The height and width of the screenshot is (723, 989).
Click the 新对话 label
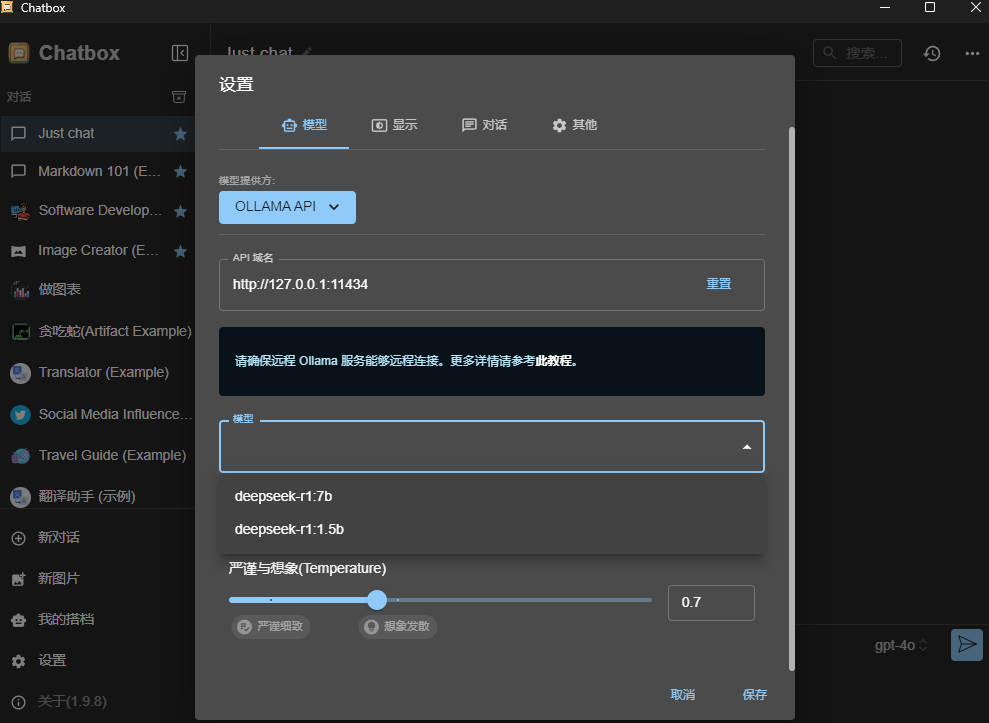click(x=59, y=538)
